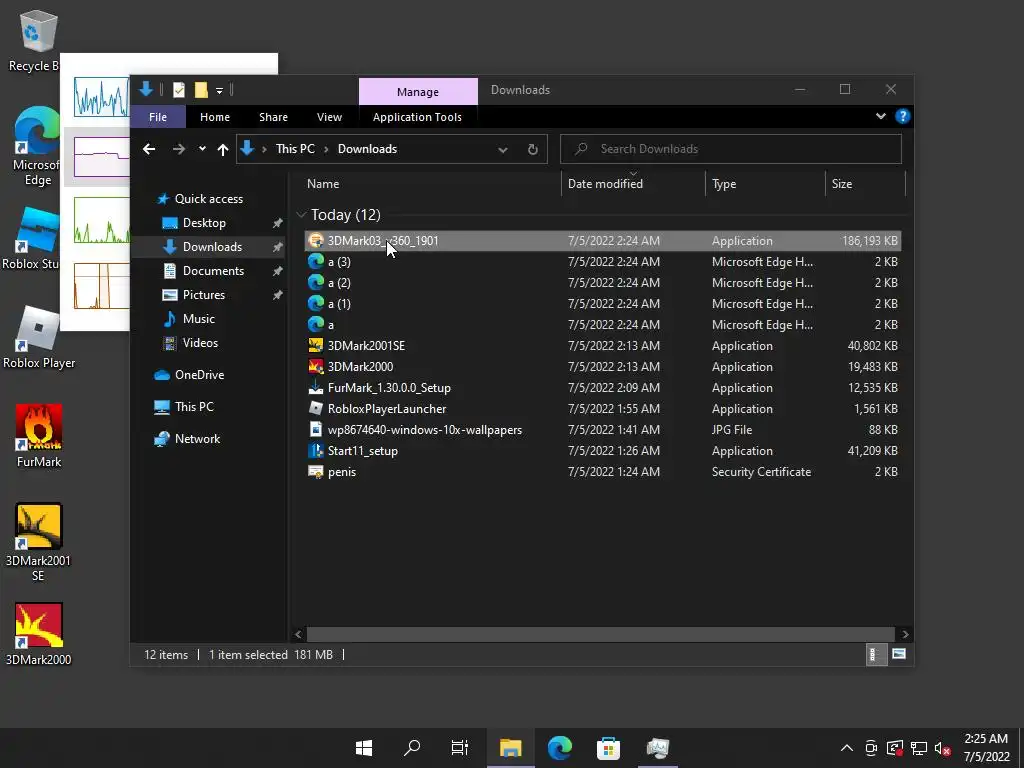Image resolution: width=1024 pixels, height=768 pixels.
Task: Open recent locations dropdown arrow
Action: (x=202, y=149)
